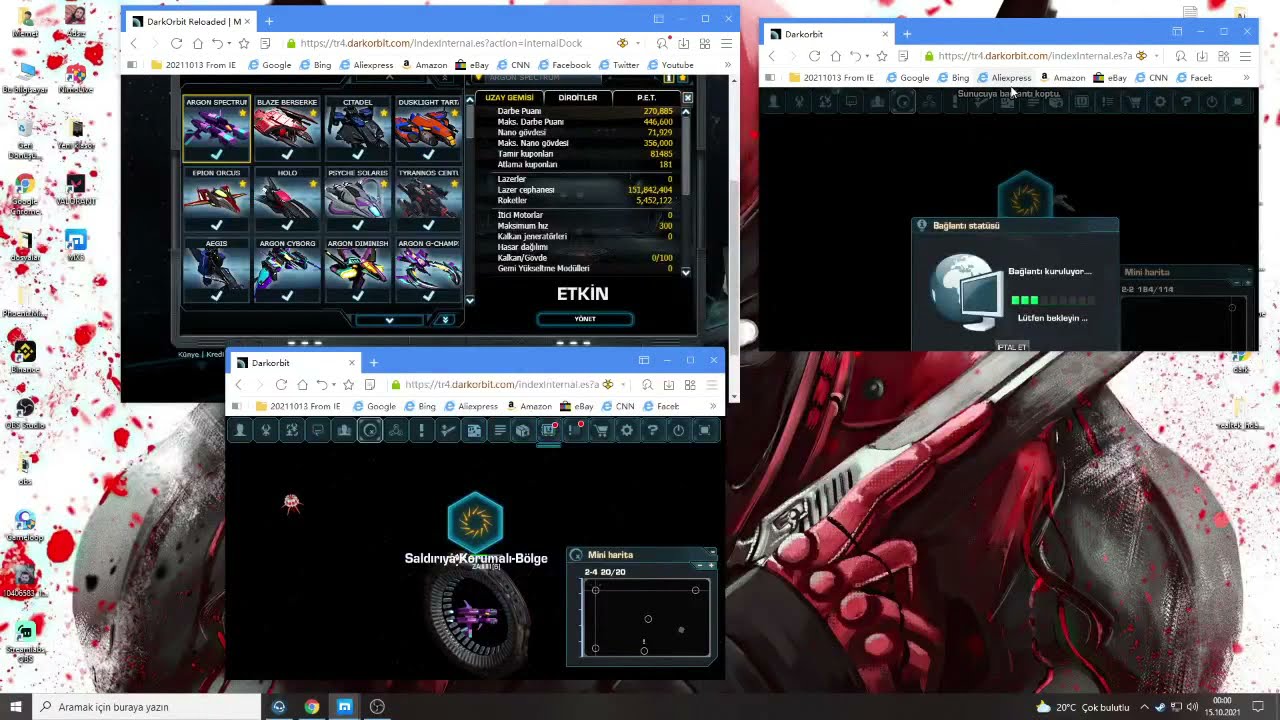Open the user profile icon in game toolbar

(240, 430)
